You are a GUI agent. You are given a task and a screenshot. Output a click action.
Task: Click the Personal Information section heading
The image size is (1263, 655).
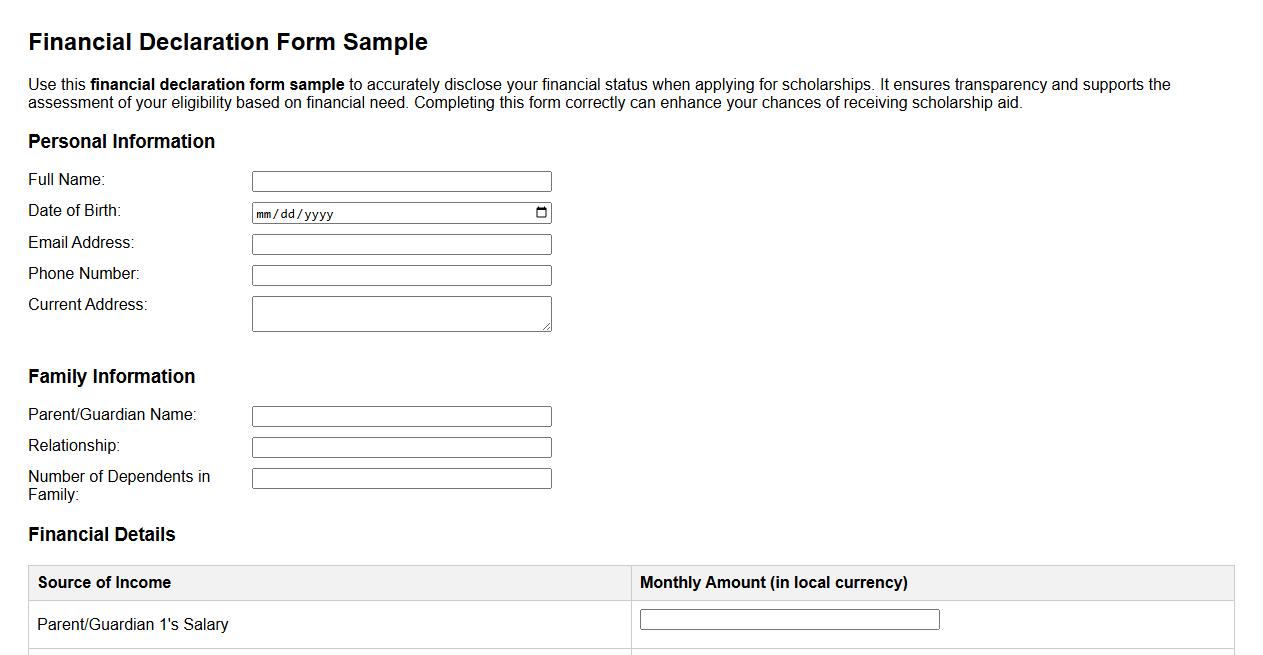pyautogui.click(x=122, y=141)
